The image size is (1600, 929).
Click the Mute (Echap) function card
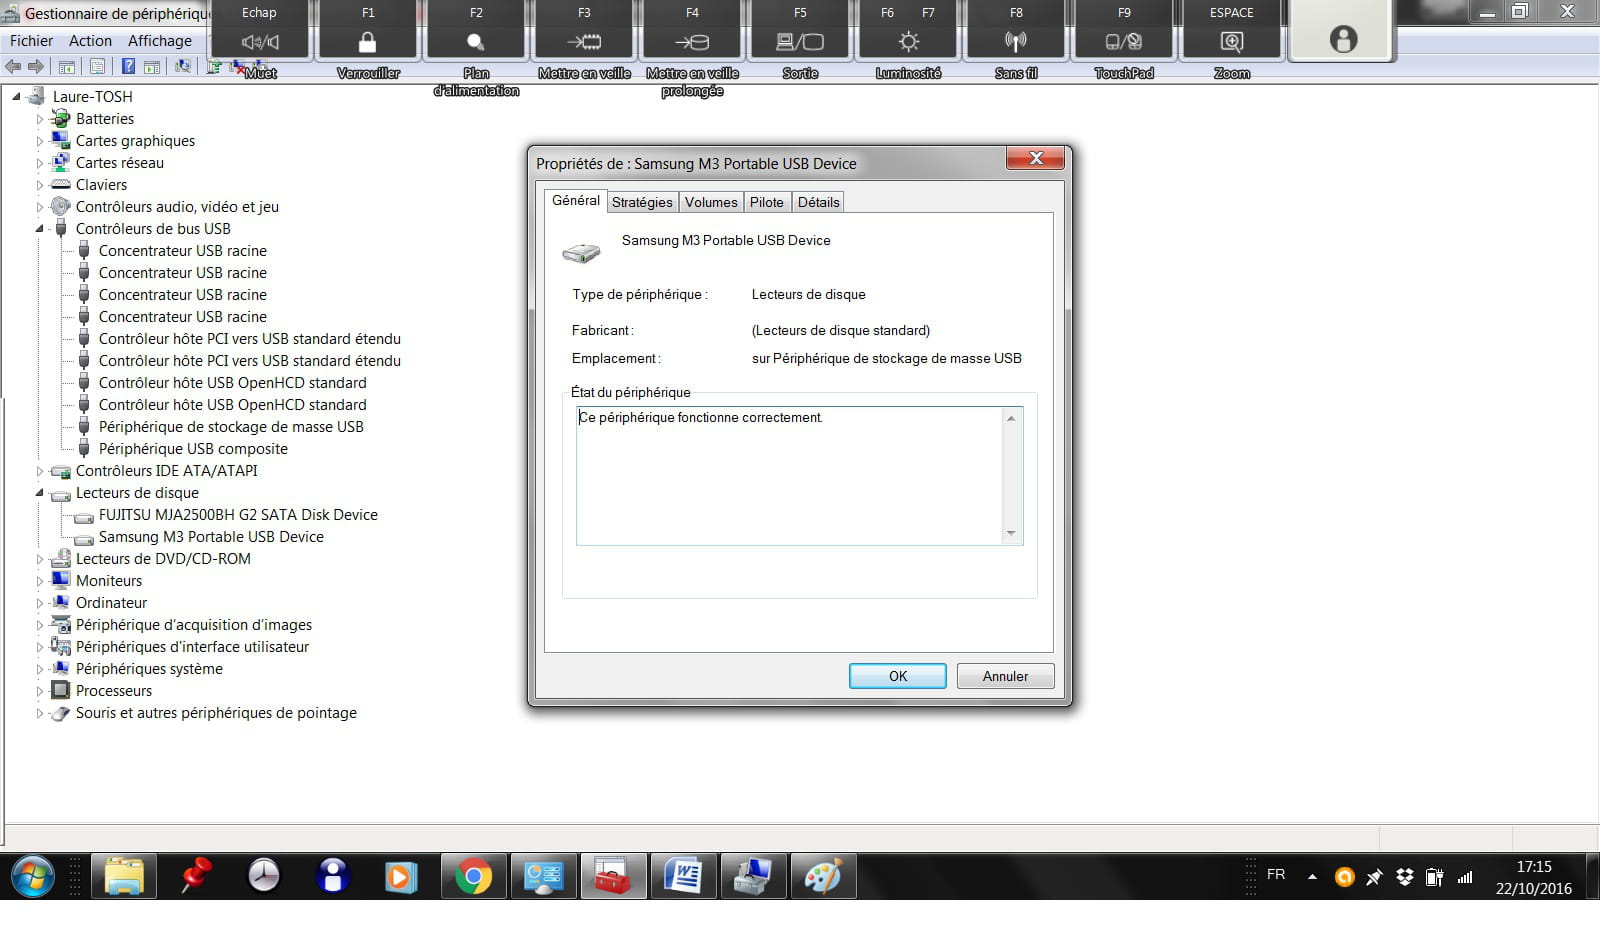tap(259, 30)
